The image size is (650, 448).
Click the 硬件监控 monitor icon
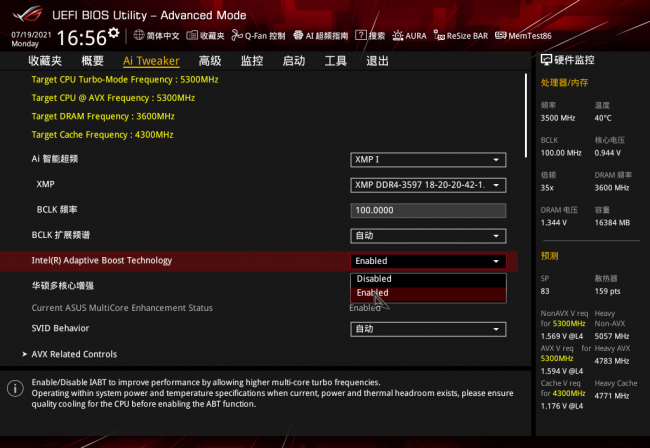coord(546,60)
